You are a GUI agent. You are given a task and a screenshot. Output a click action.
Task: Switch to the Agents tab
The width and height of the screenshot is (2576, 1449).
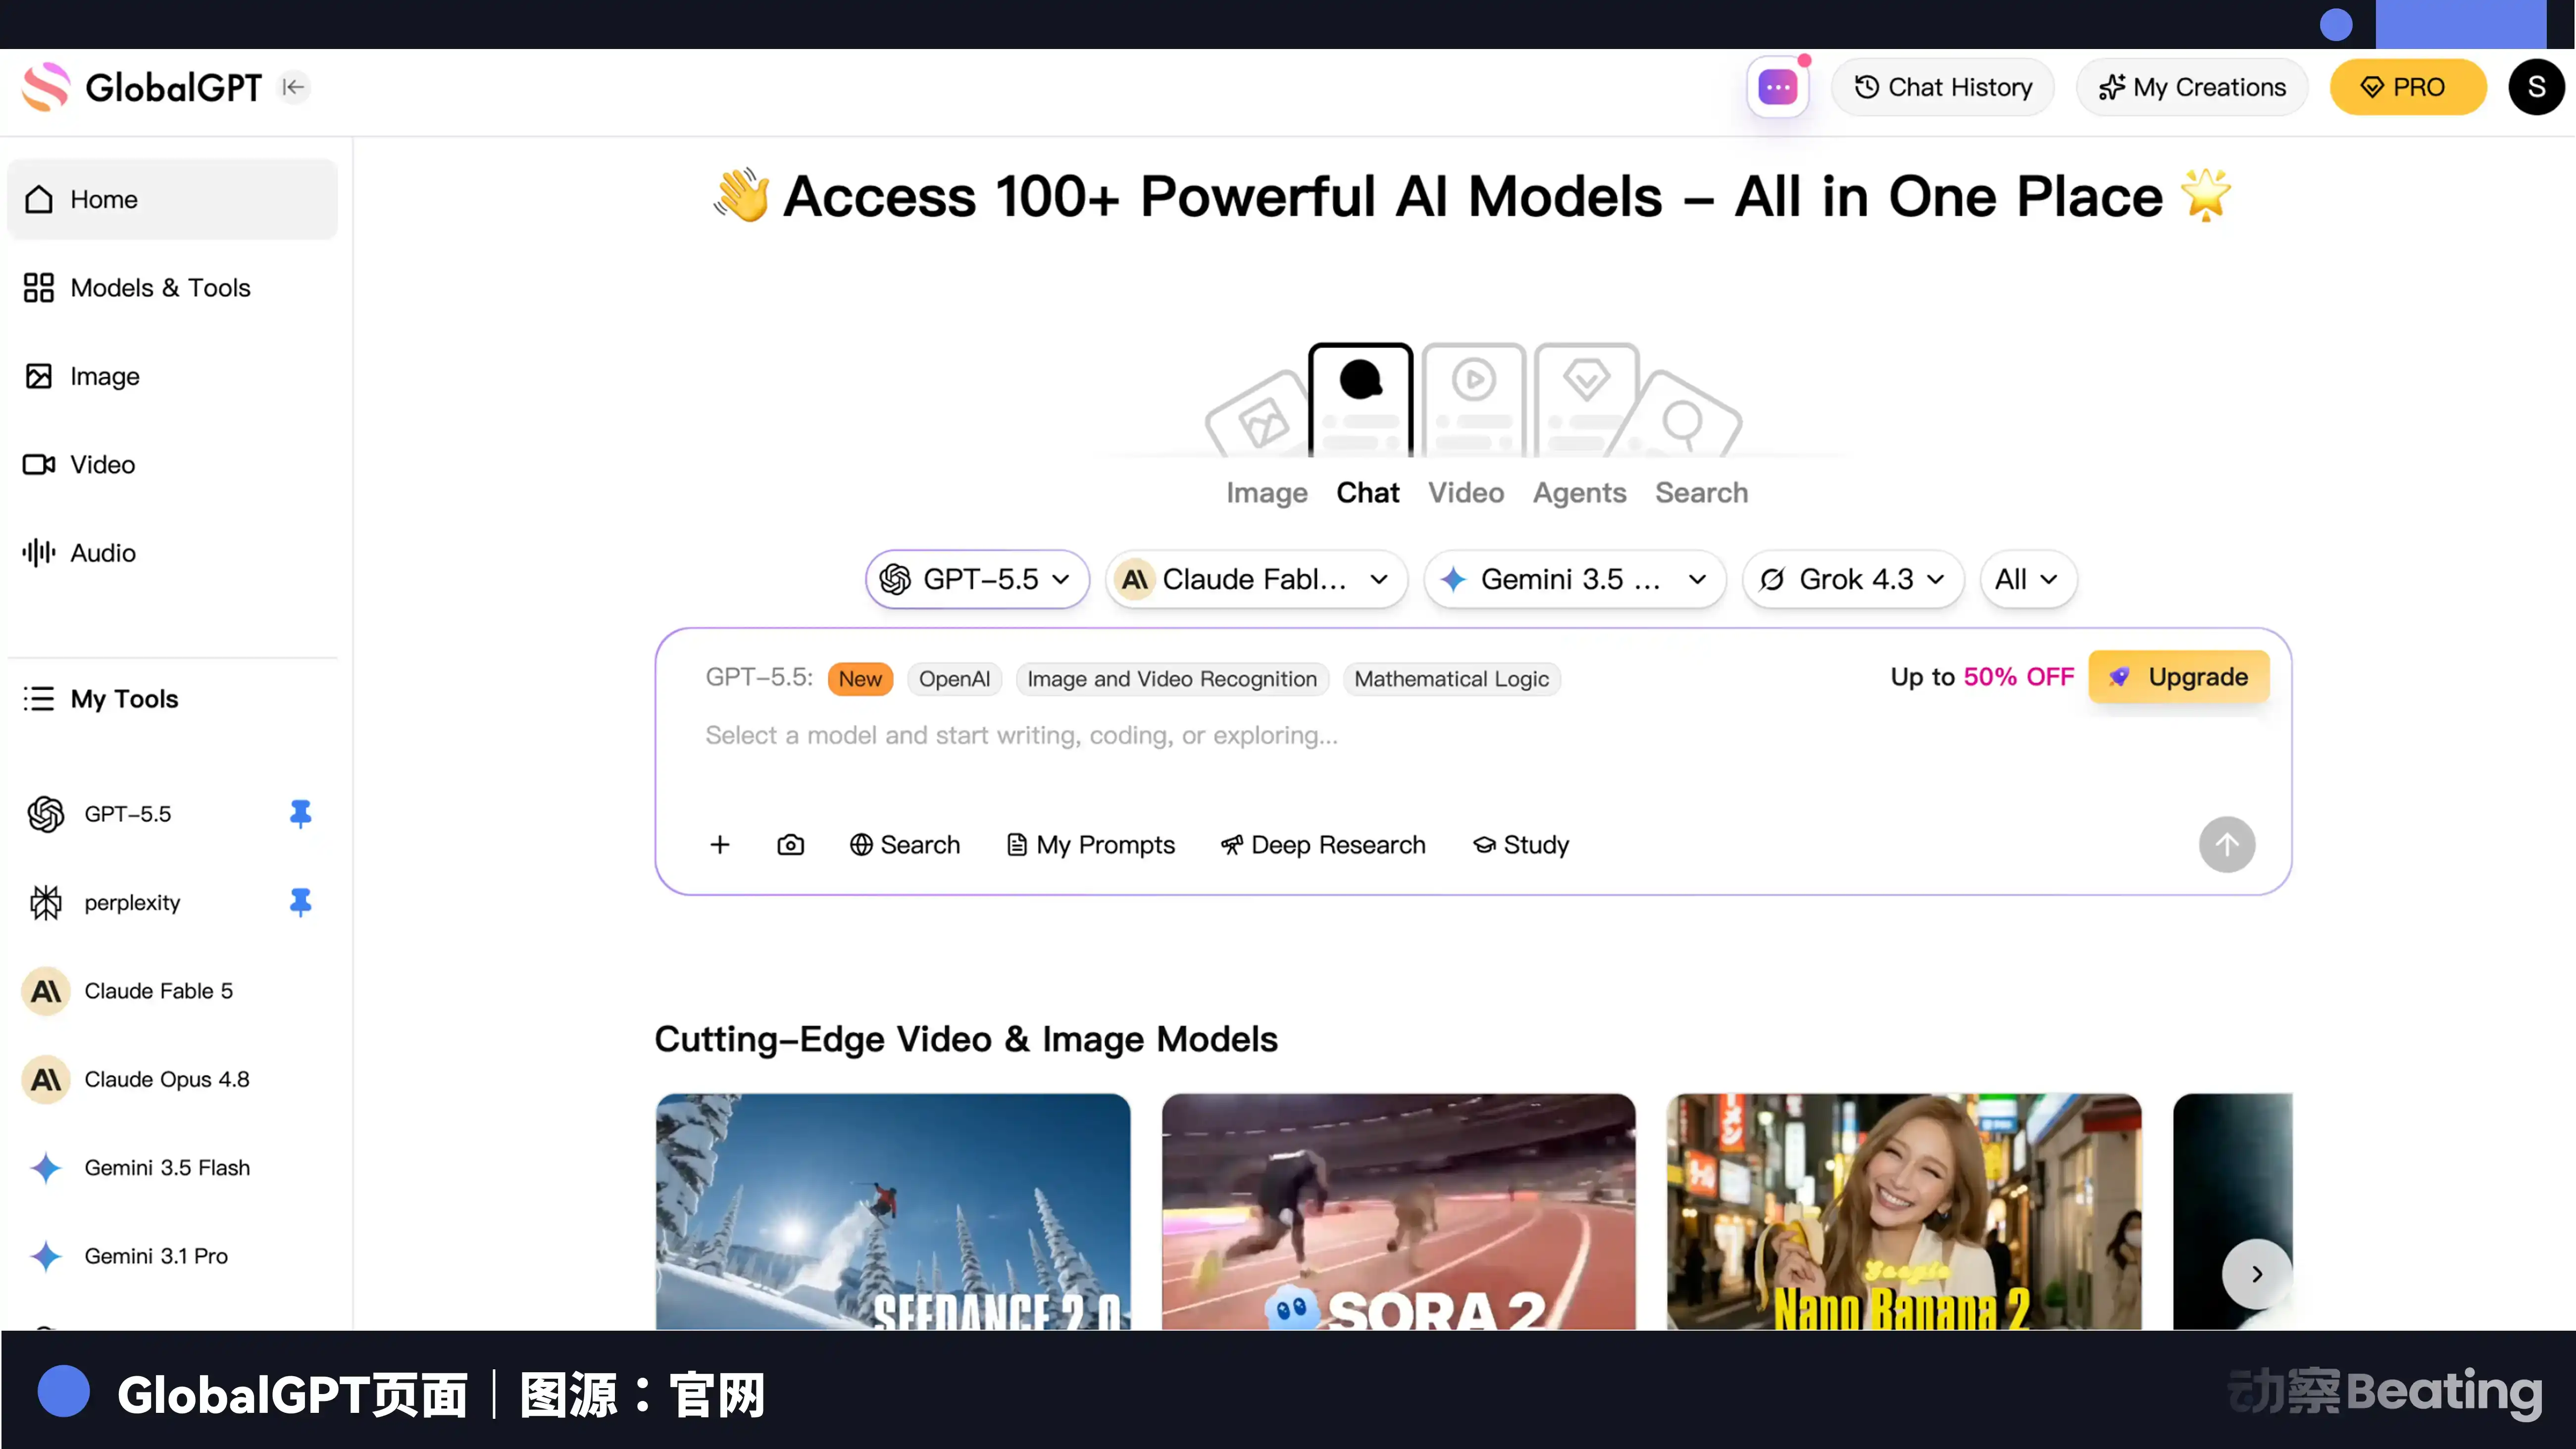coord(1579,492)
